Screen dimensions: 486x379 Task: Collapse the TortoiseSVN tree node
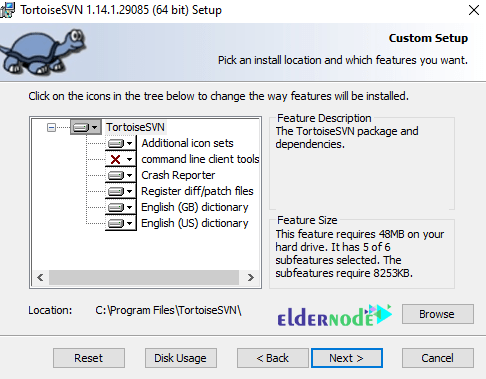coord(51,127)
